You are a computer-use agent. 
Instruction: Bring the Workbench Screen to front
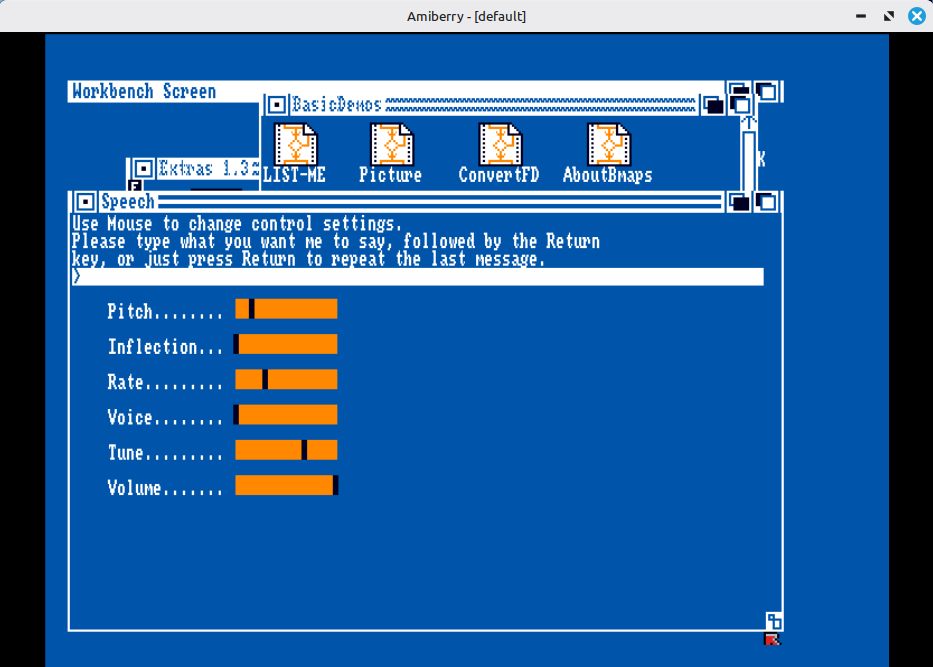click(767, 91)
